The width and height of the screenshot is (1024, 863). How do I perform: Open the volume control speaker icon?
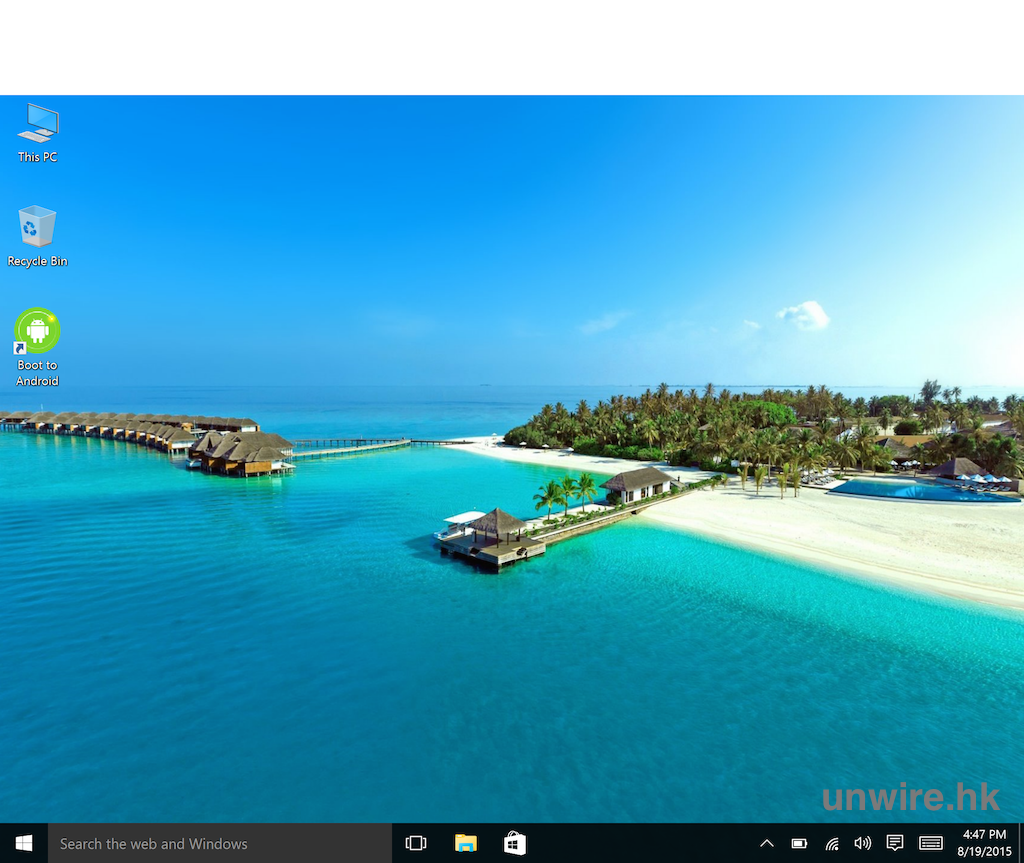[862, 843]
